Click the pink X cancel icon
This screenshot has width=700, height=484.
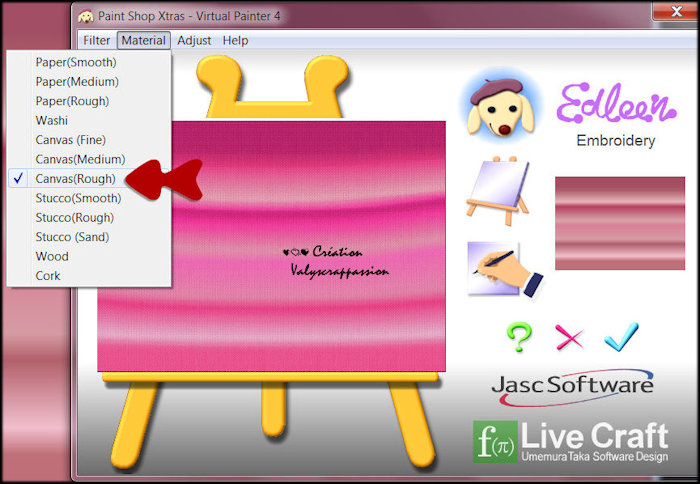[569, 336]
